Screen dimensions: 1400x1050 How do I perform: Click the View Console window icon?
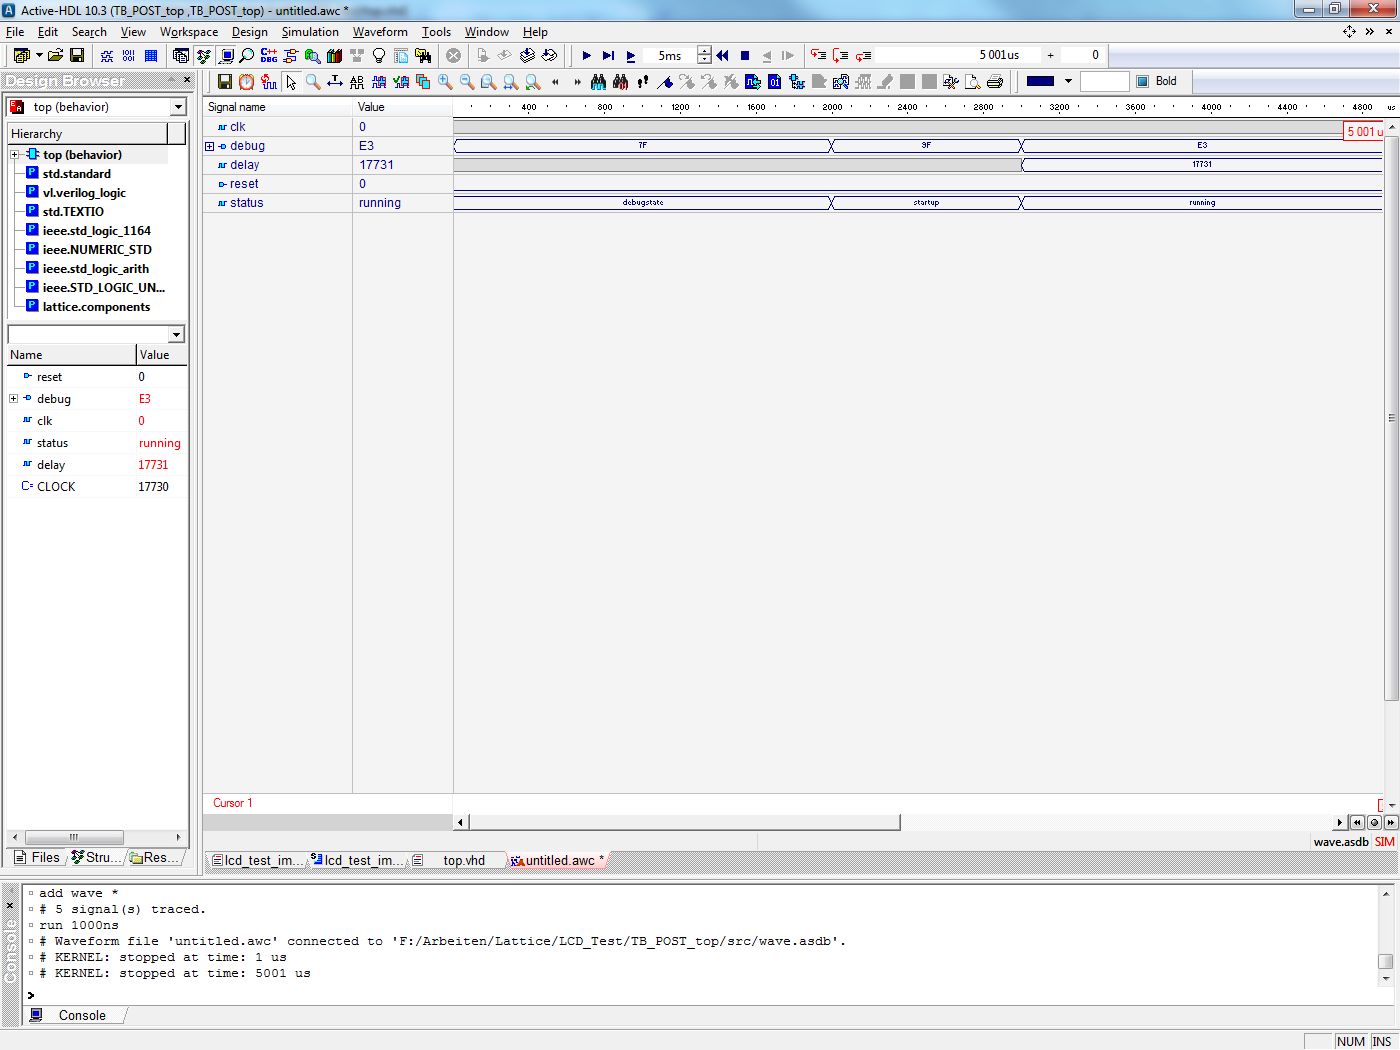click(227, 56)
